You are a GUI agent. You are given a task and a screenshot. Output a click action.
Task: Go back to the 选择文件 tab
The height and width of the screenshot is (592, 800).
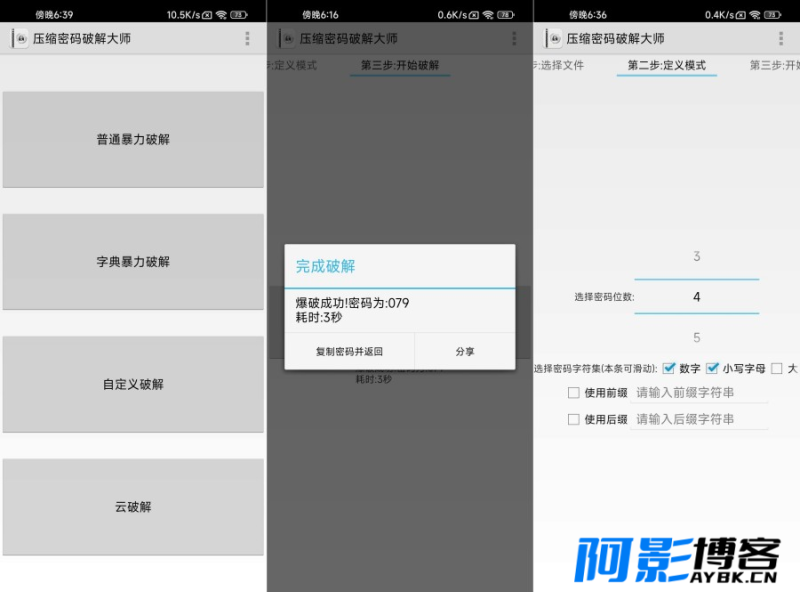(x=559, y=65)
